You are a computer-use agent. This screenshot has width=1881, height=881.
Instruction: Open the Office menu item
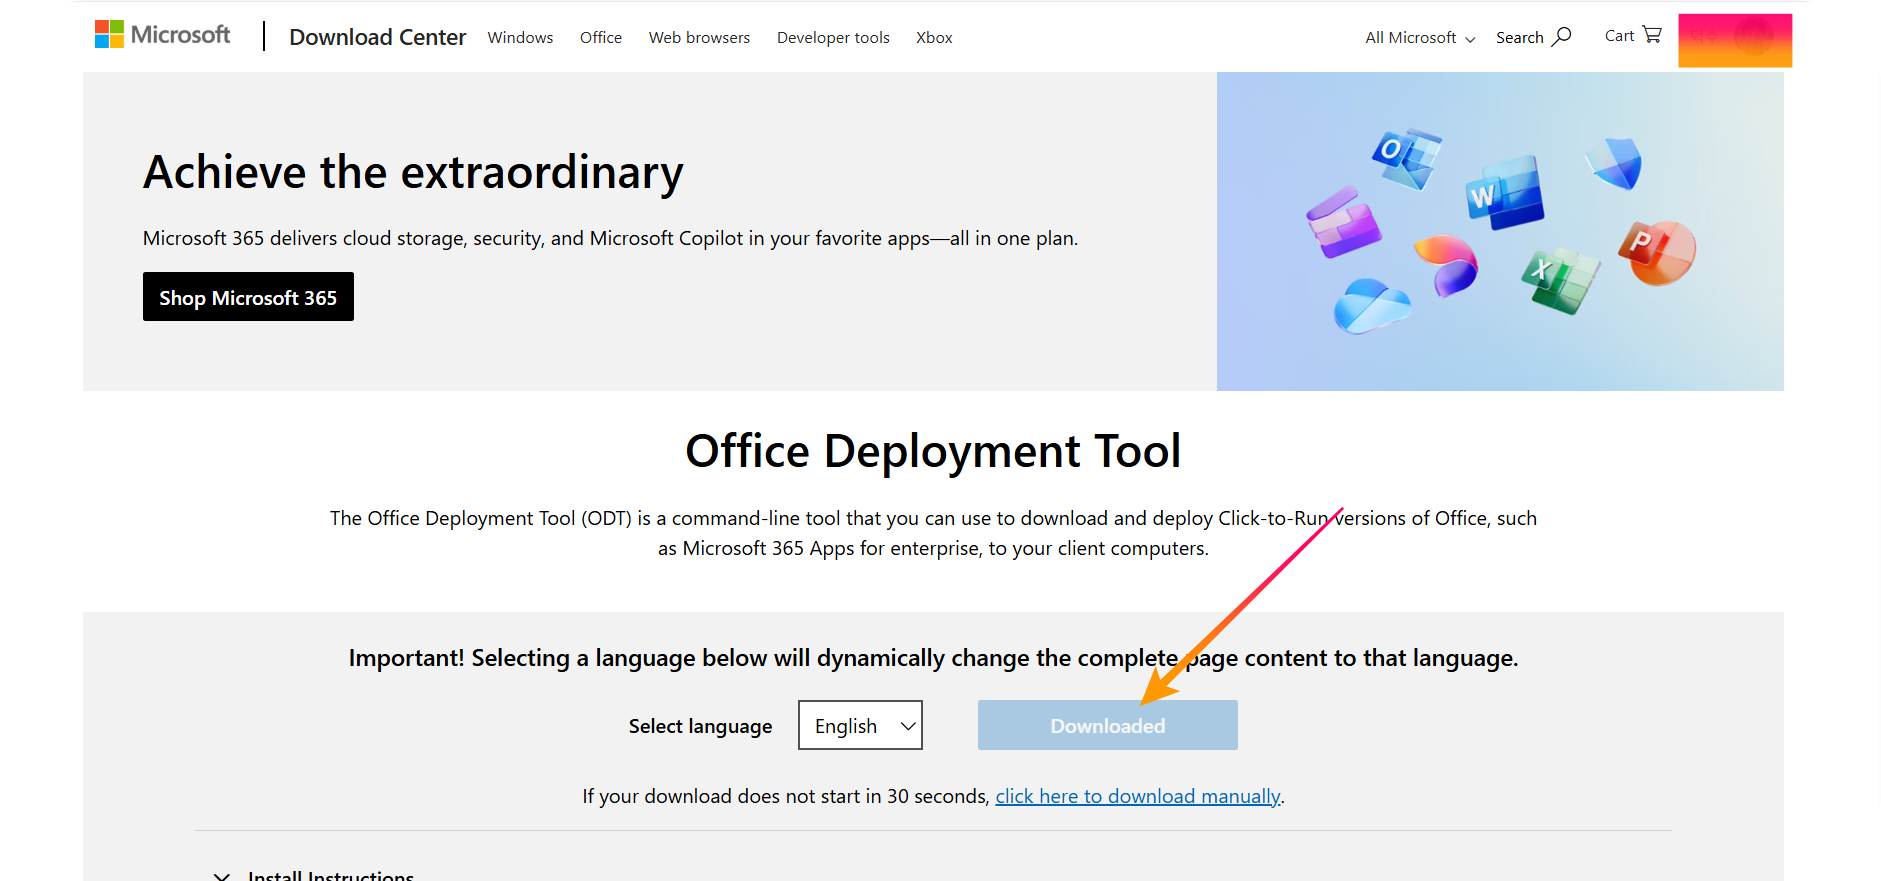pyautogui.click(x=601, y=37)
